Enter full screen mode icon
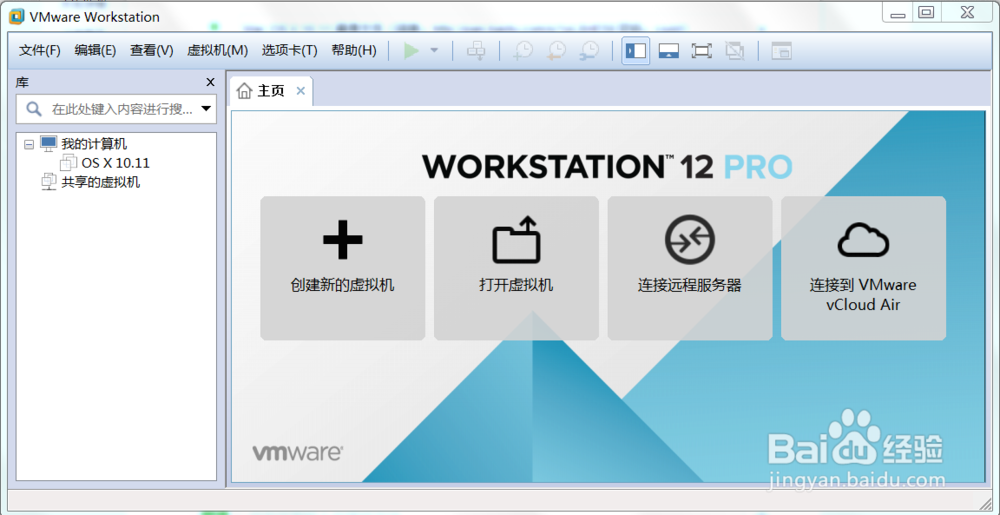This screenshot has height=515, width=1000. tap(702, 51)
